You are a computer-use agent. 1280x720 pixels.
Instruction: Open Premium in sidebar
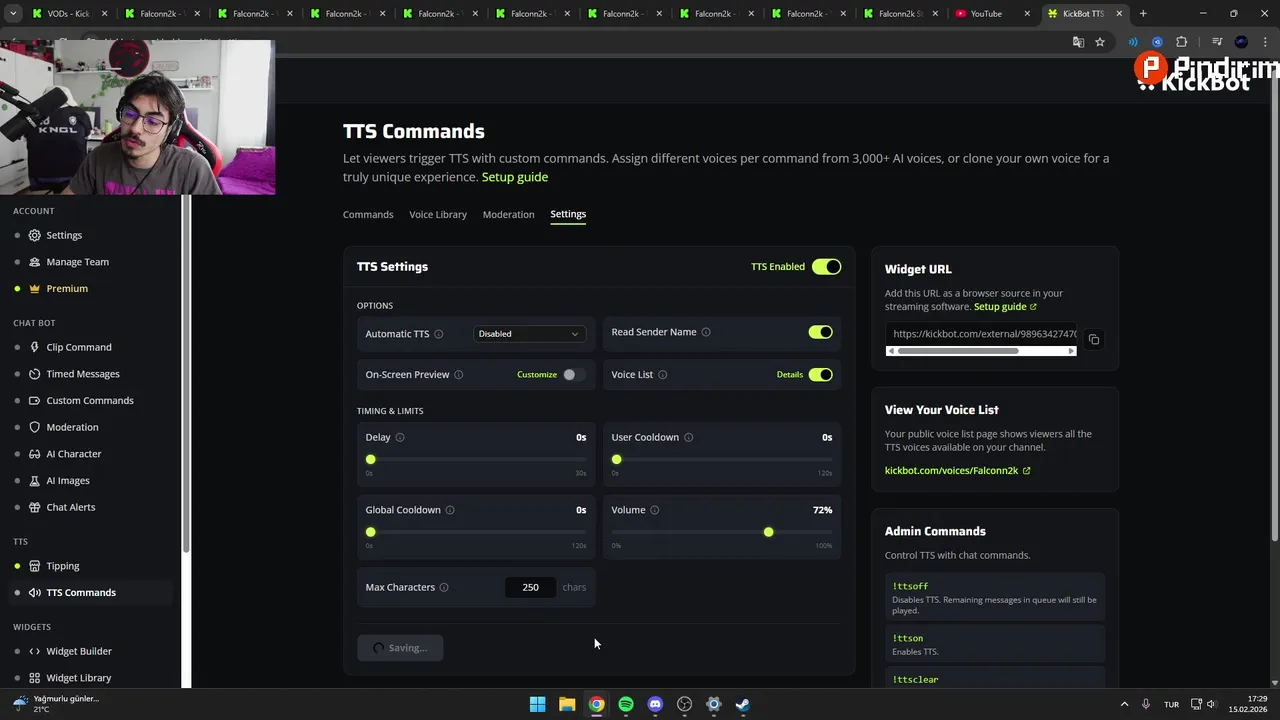click(x=67, y=288)
